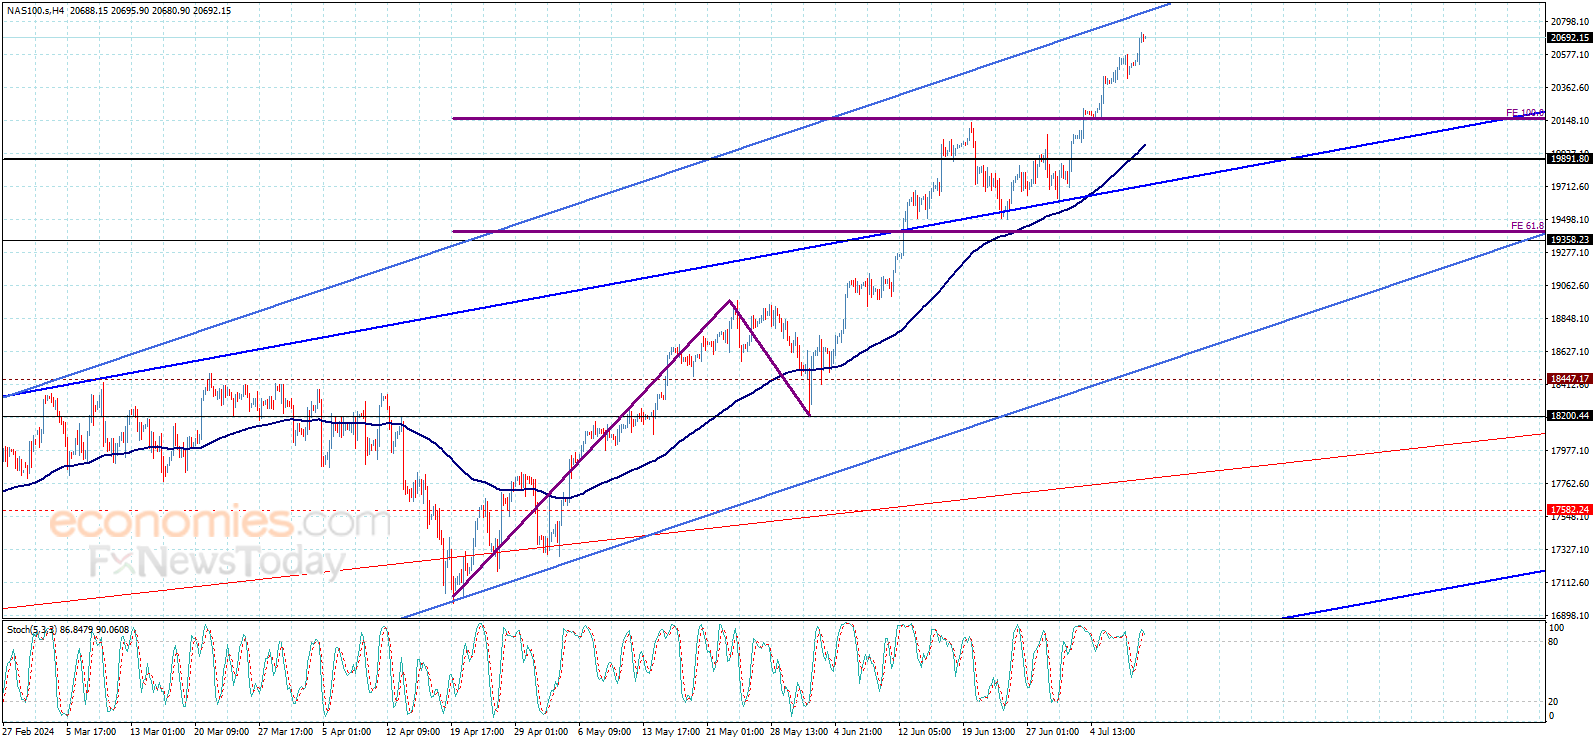The image size is (1596, 743).
Task: Click the "20798.10" price axis label
Action: click(1569, 22)
